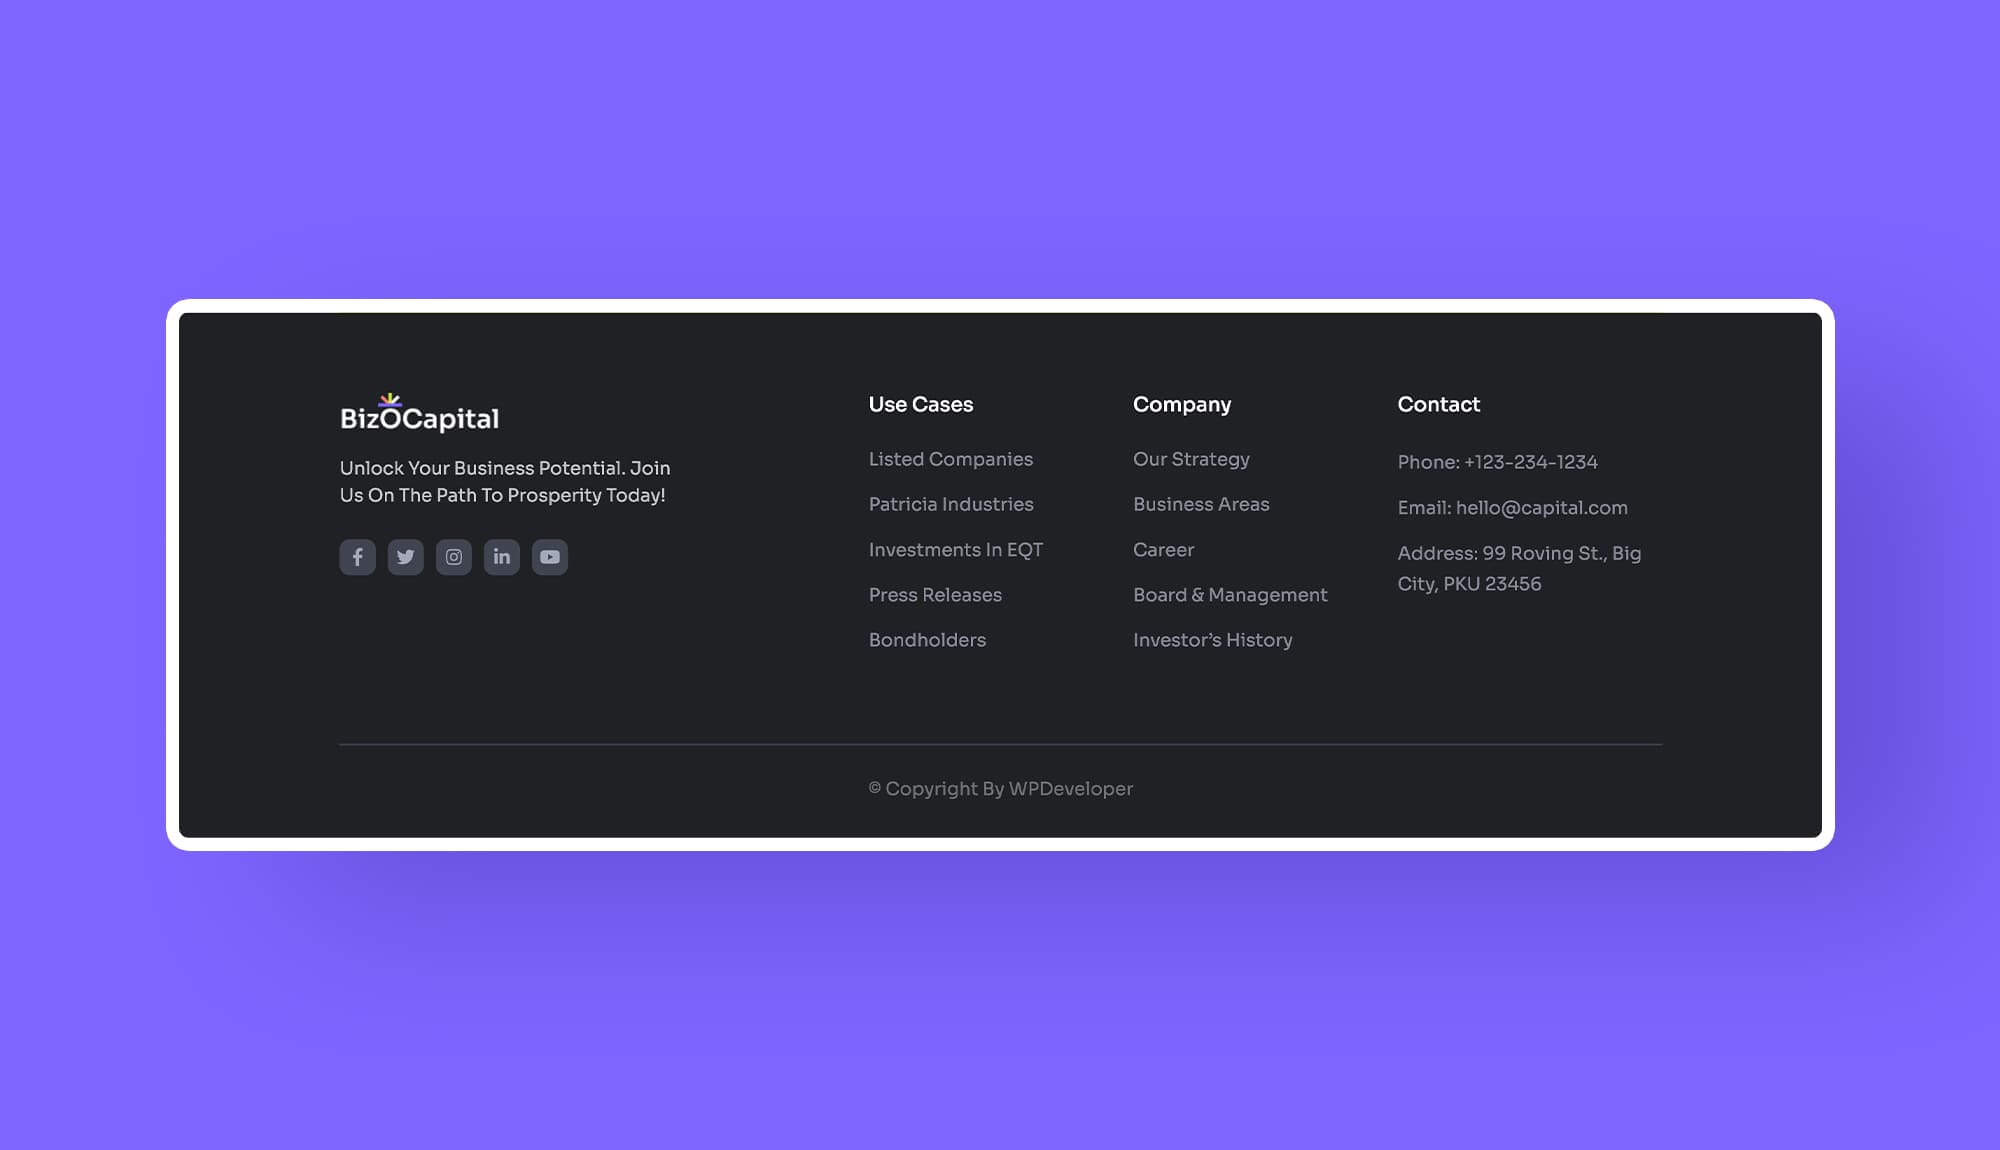Screen dimensions: 2000x1150
Task: Open the Investor's History link
Action: 1213,640
